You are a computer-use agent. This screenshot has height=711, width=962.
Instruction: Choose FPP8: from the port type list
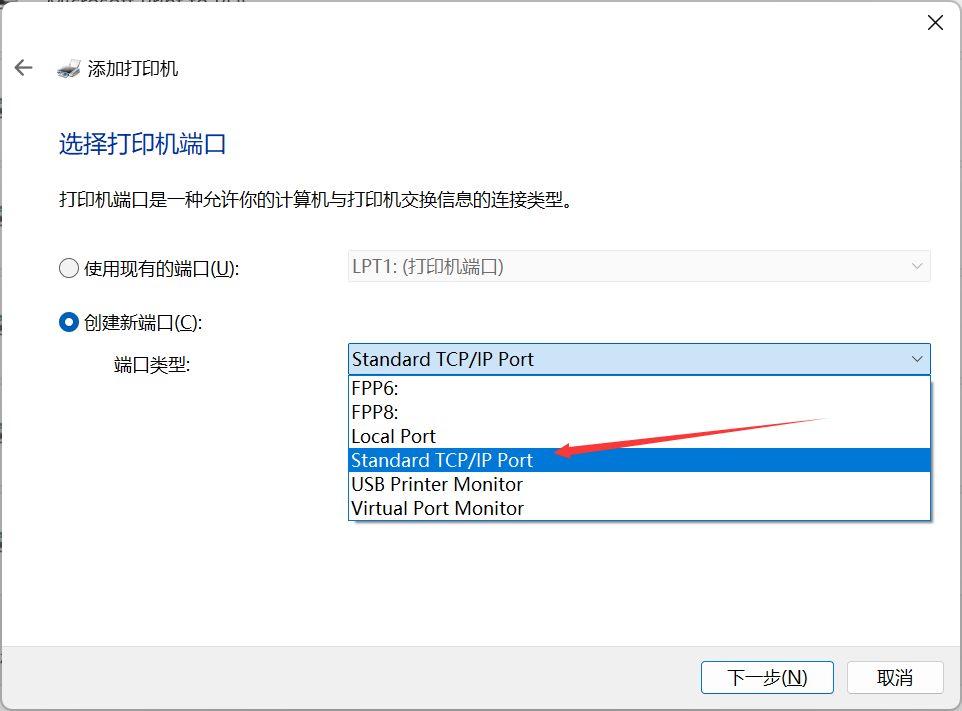click(376, 412)
